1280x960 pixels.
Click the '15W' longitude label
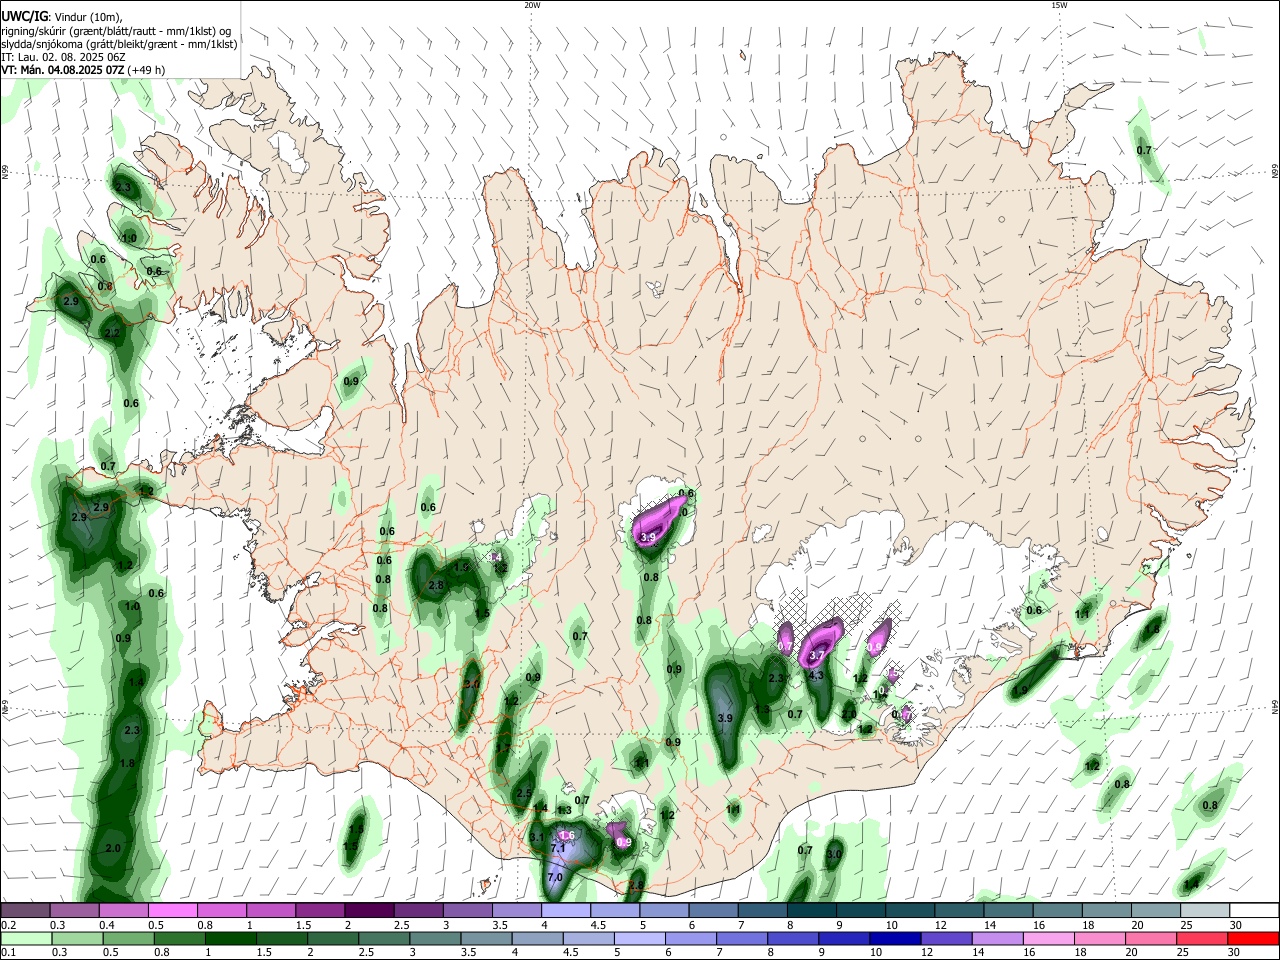pyautogui.click(x=1059, y=4)
